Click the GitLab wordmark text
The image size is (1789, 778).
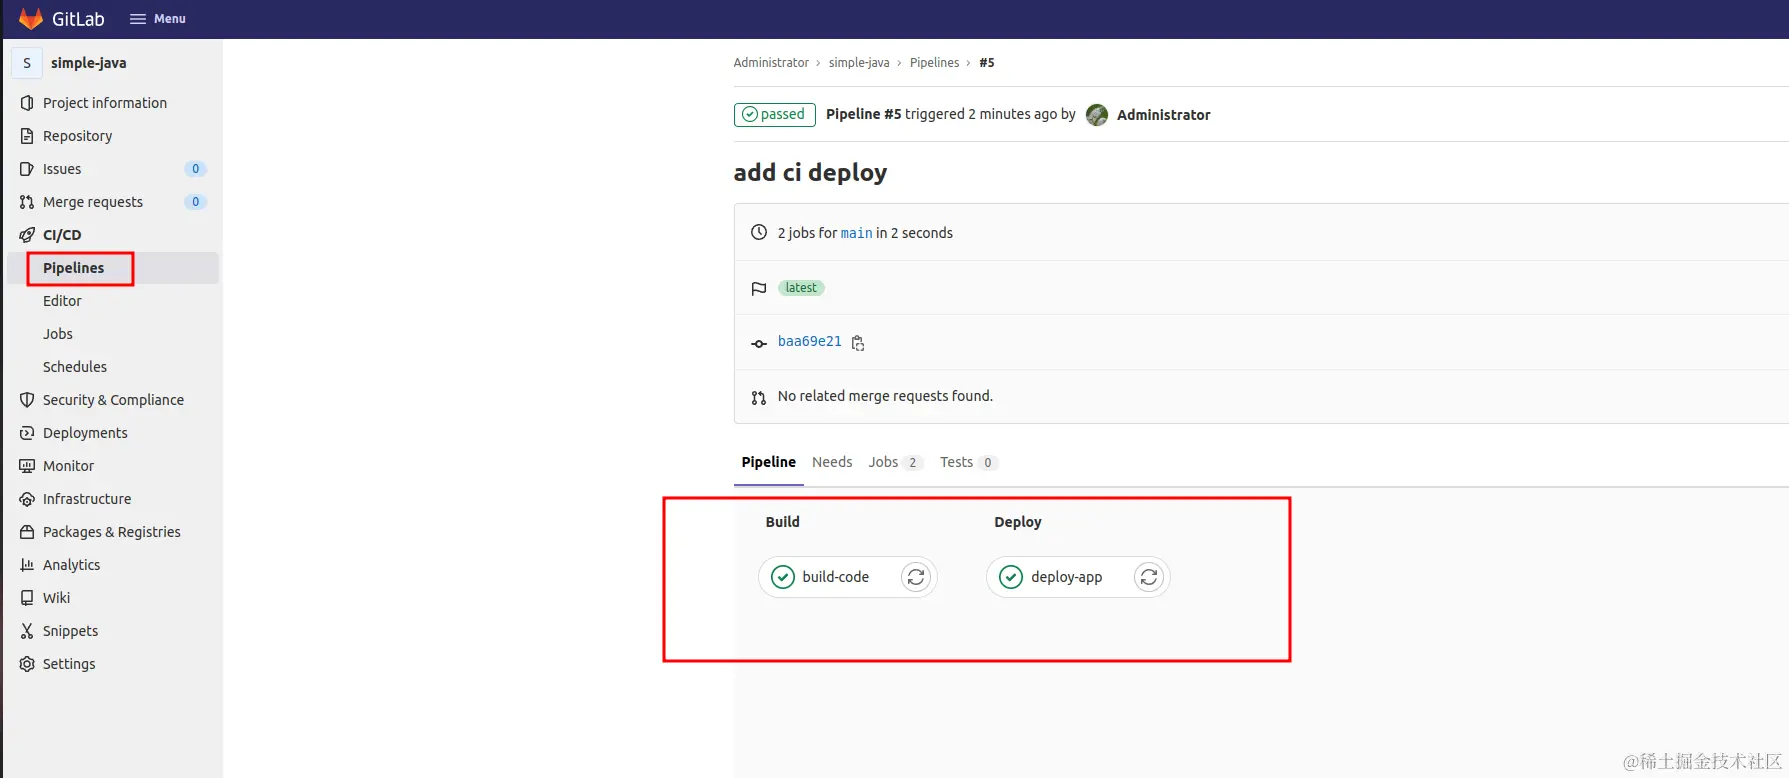pyautogui.click(x=78, y=19)
